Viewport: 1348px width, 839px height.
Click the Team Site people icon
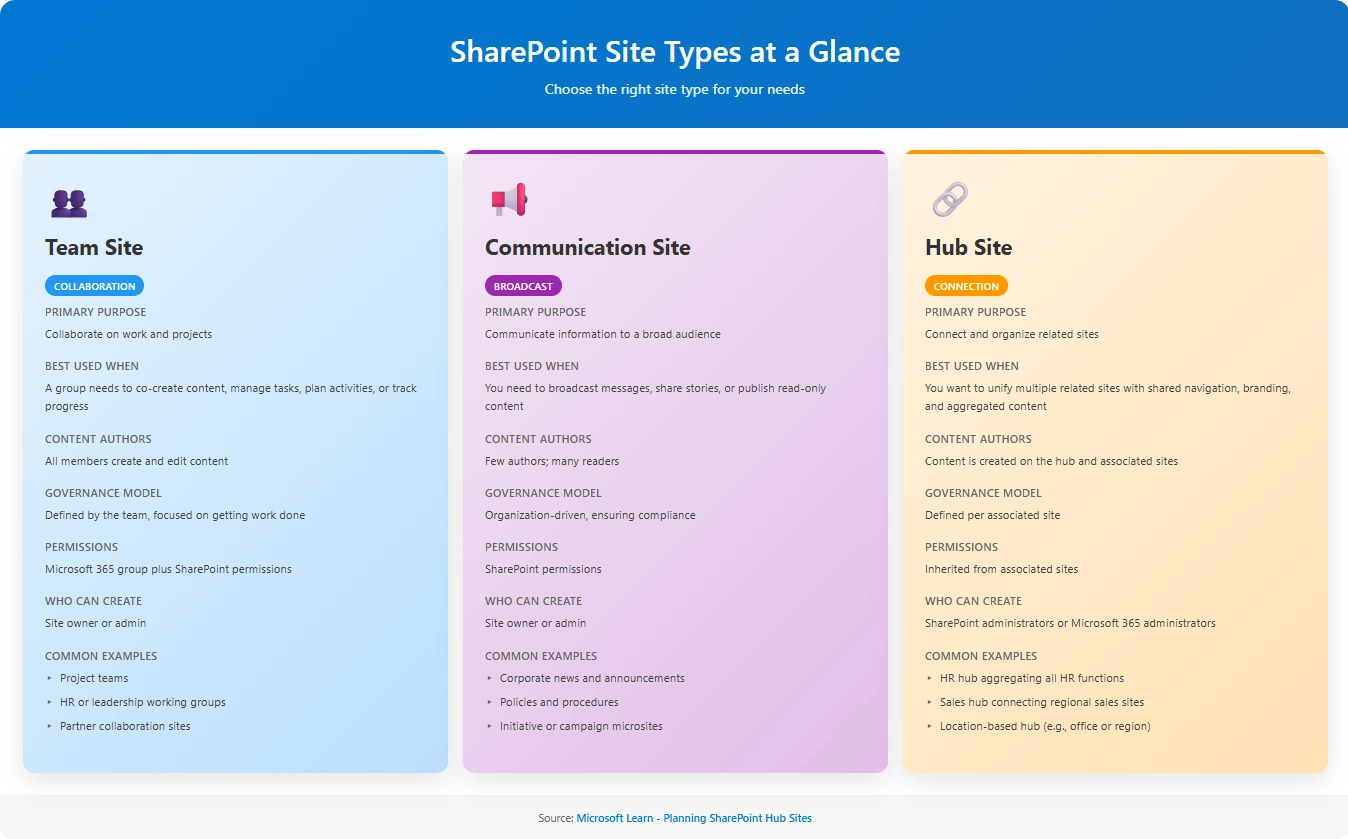pyautogui.click(x=69, y=203)
